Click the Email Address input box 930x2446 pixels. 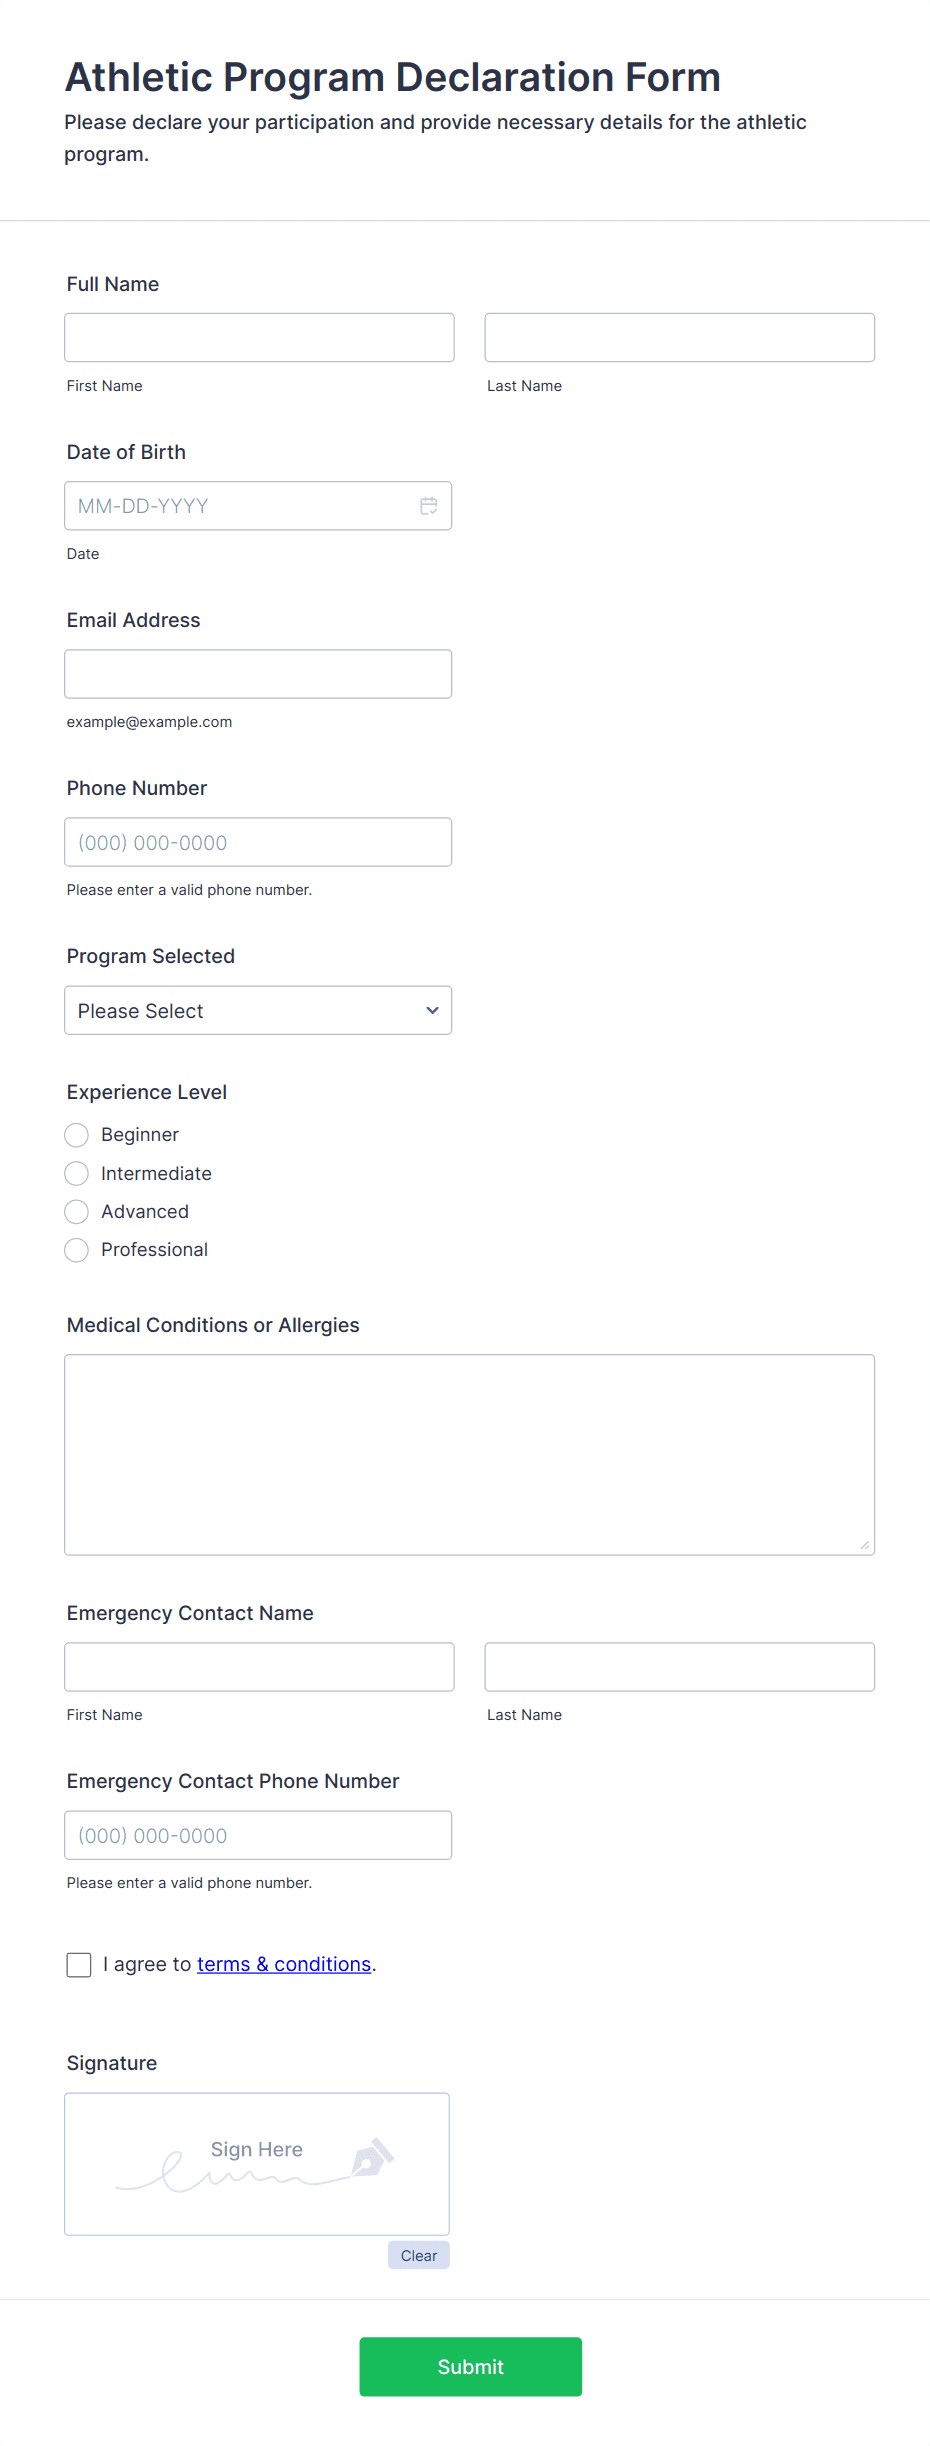coord(258,674)
